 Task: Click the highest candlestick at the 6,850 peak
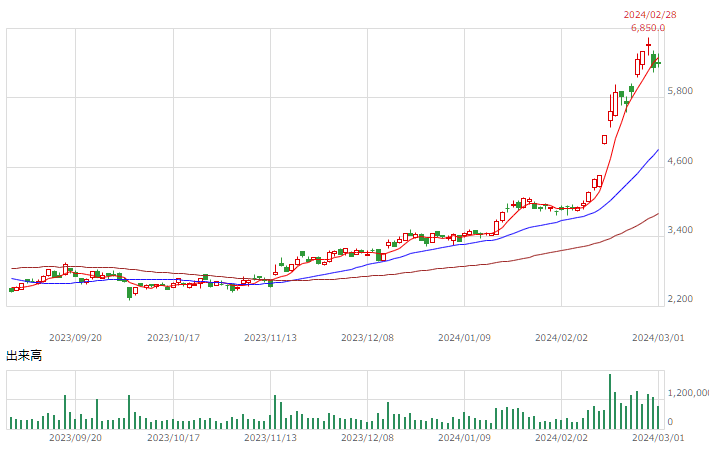648,46
